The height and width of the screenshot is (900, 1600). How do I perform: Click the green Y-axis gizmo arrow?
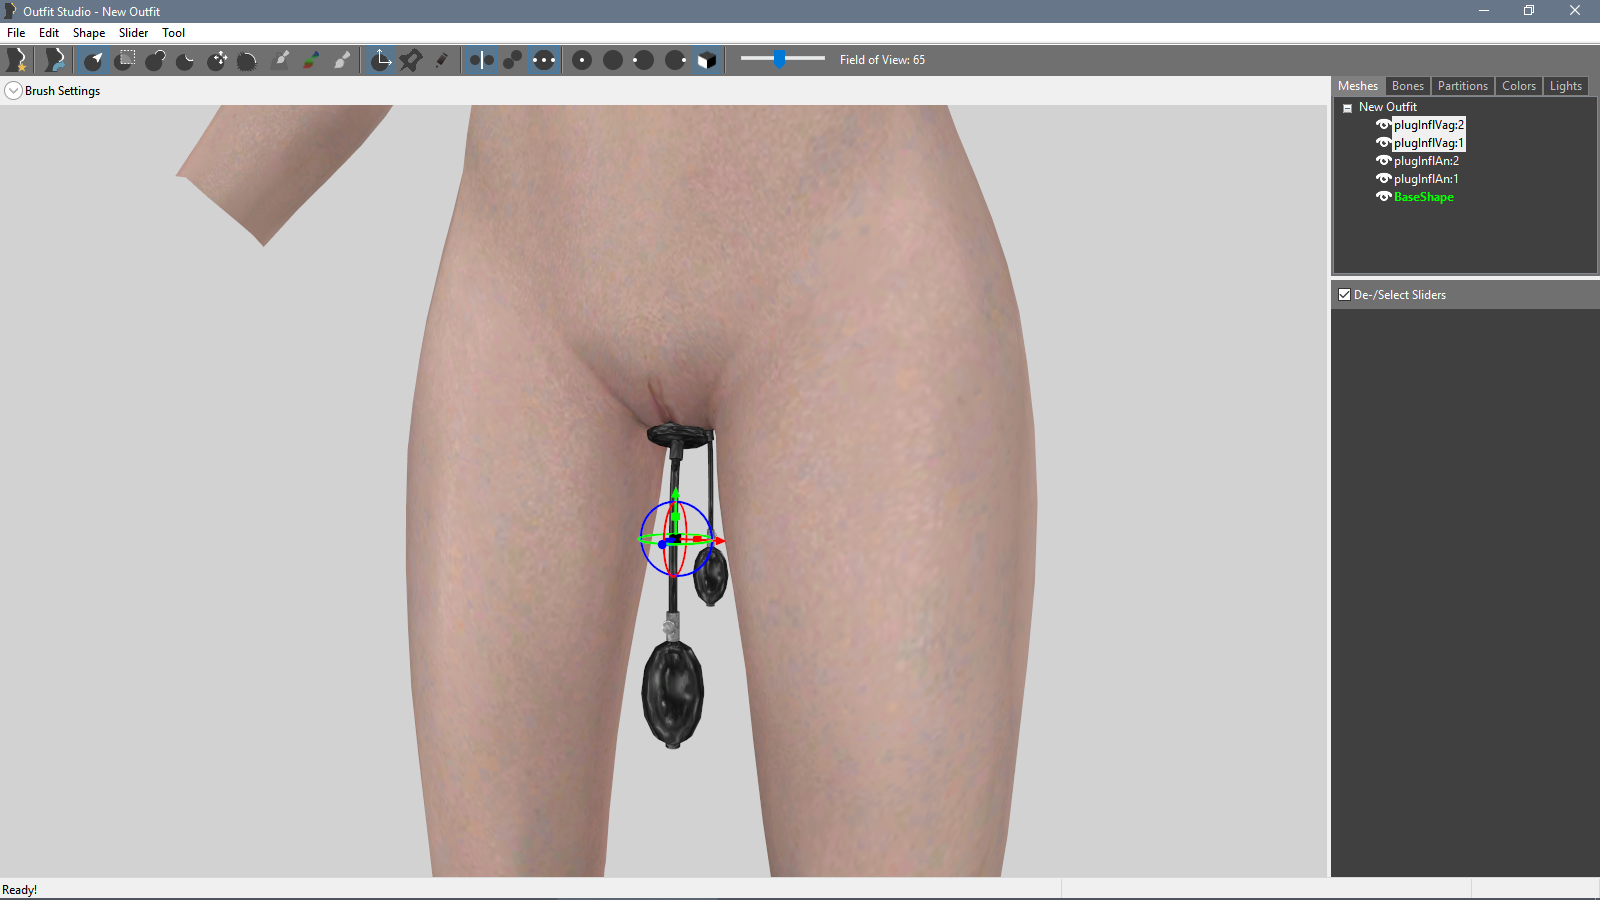pos(675,494)
